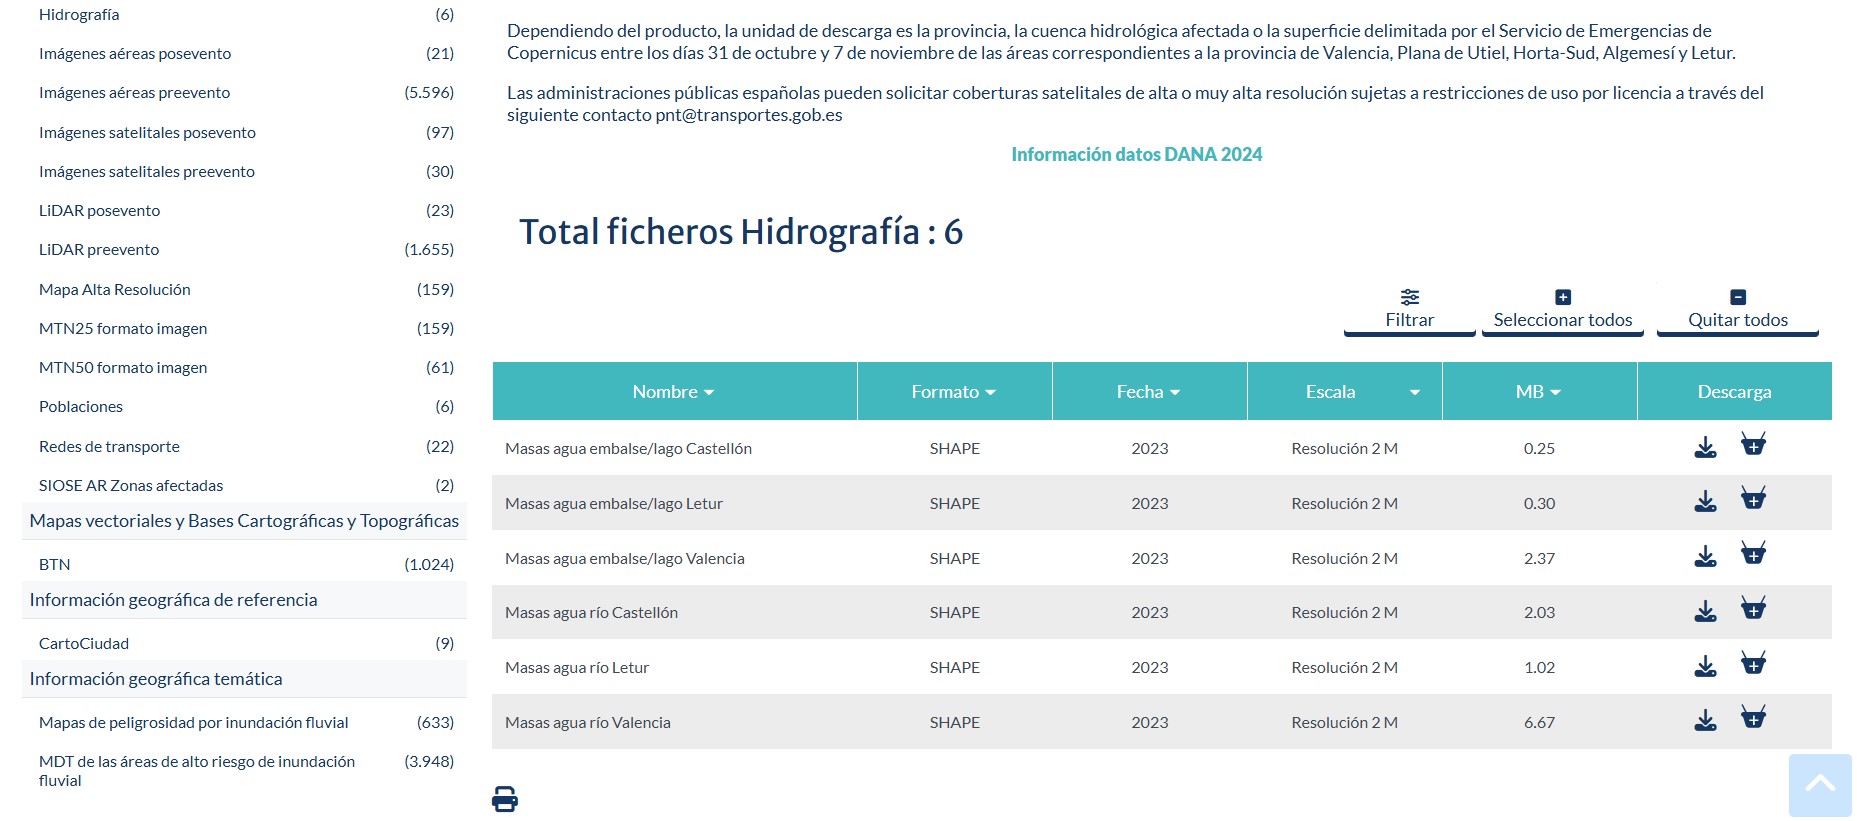Choose Redes de transporte category
The height and width of the screenshot is (821, 1857).
point(110,447)
